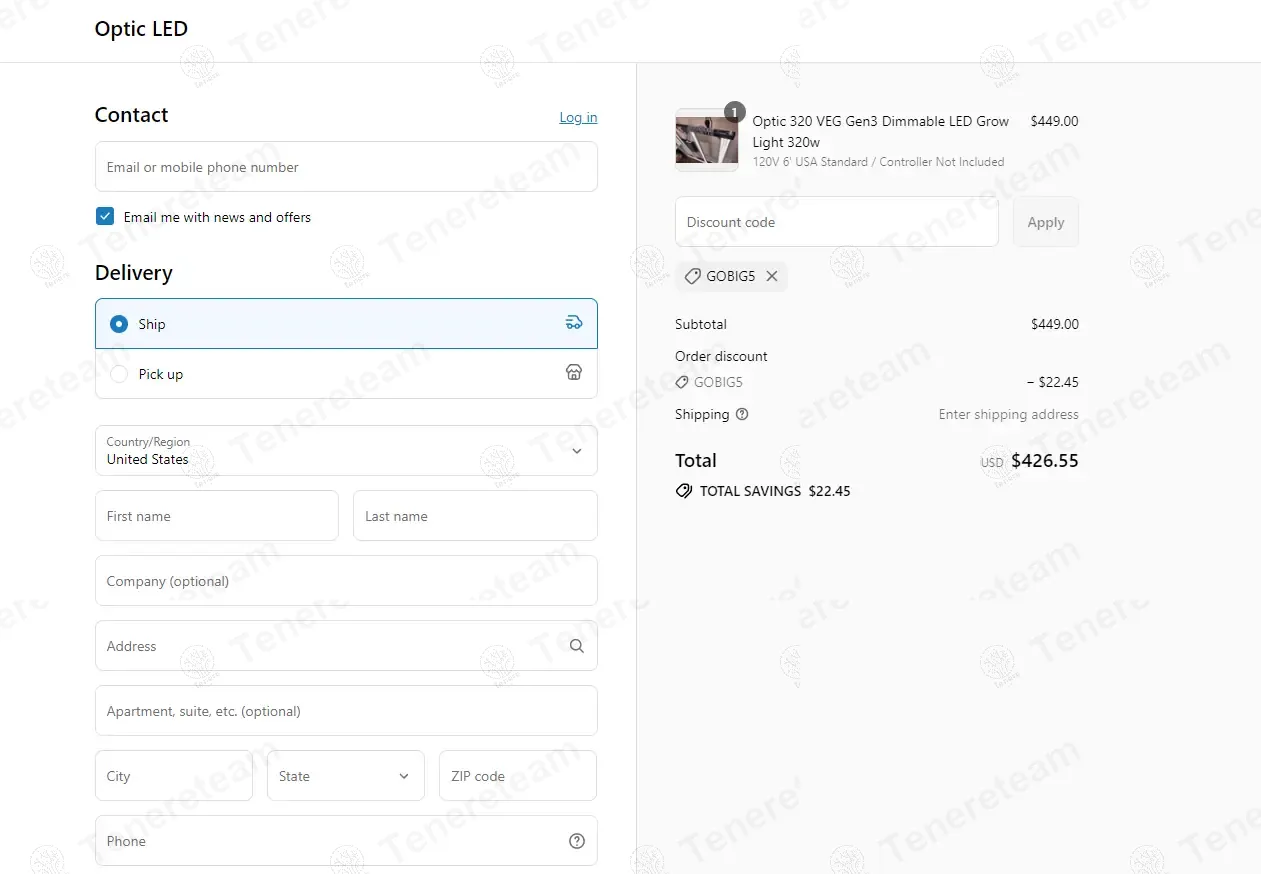Expand the State dropdown
This screenshot has height=874, width=1261.
click(346, 776)
